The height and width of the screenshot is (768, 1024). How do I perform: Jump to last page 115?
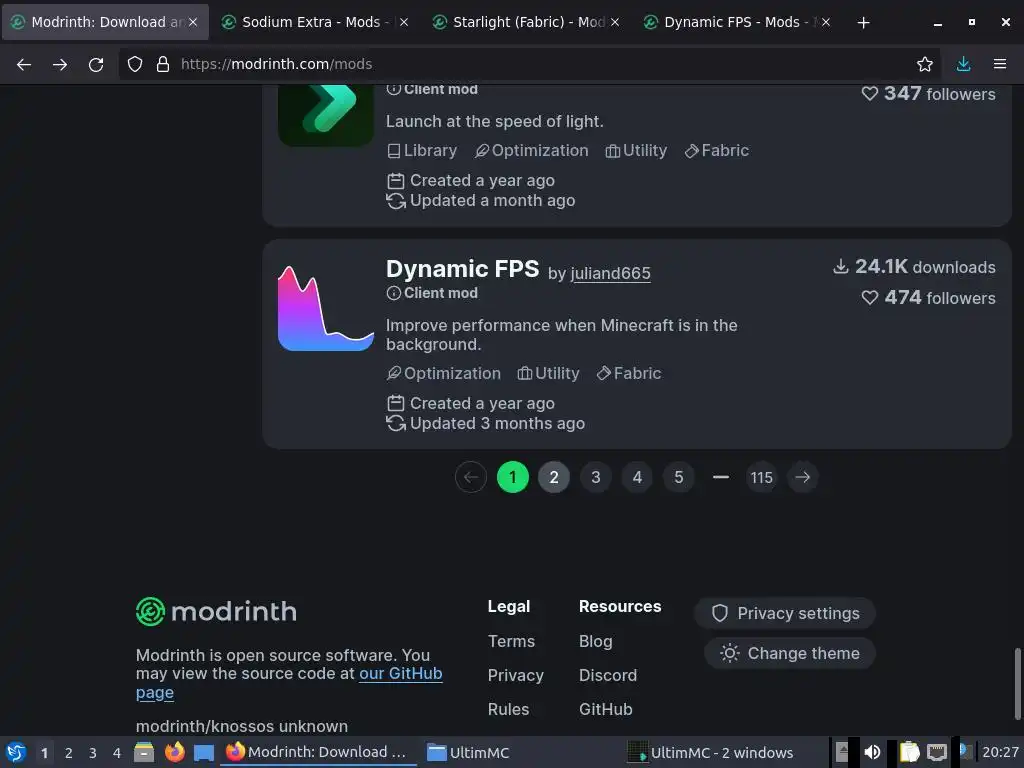point(761,477)
